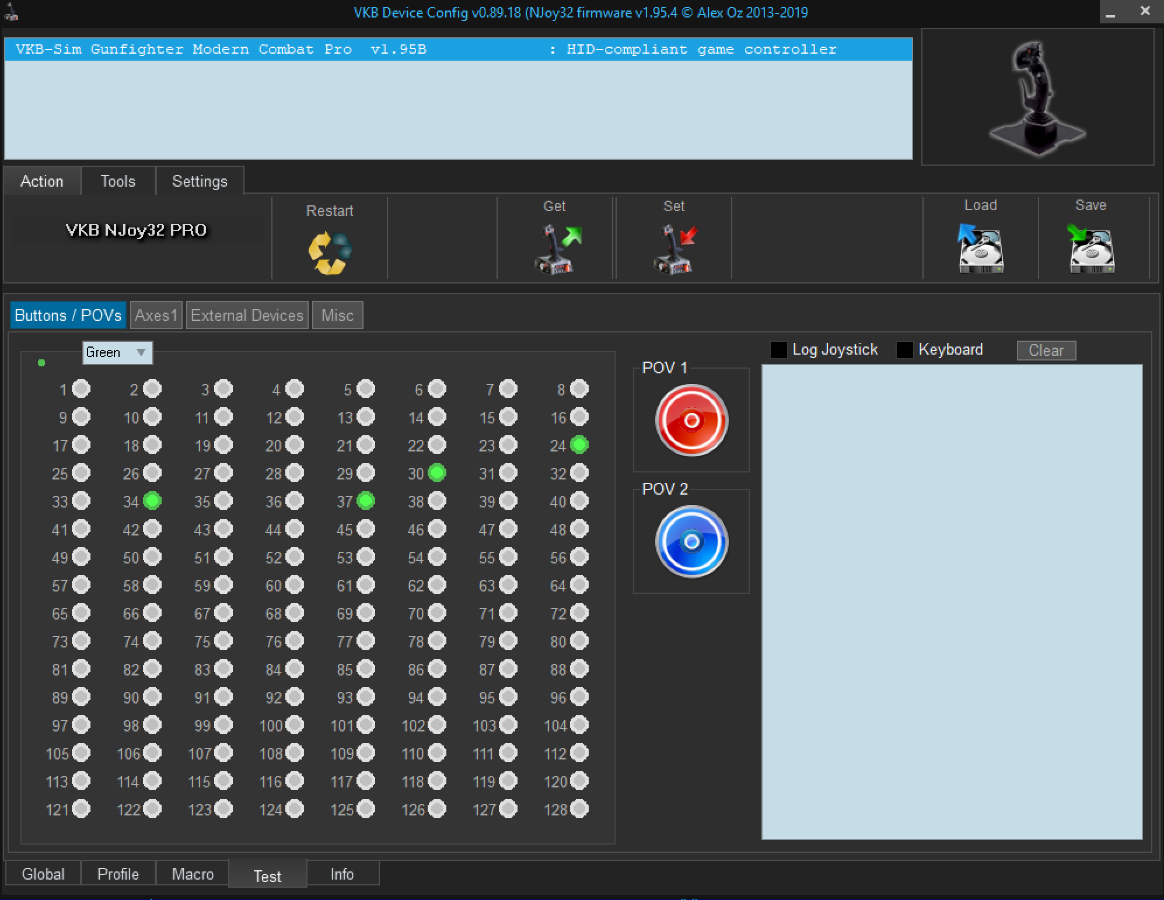Image resolution: width=1164 pixels, height=900 pixels.
Task: Open the Green color dropdown
Action: [x=117, y=352]
